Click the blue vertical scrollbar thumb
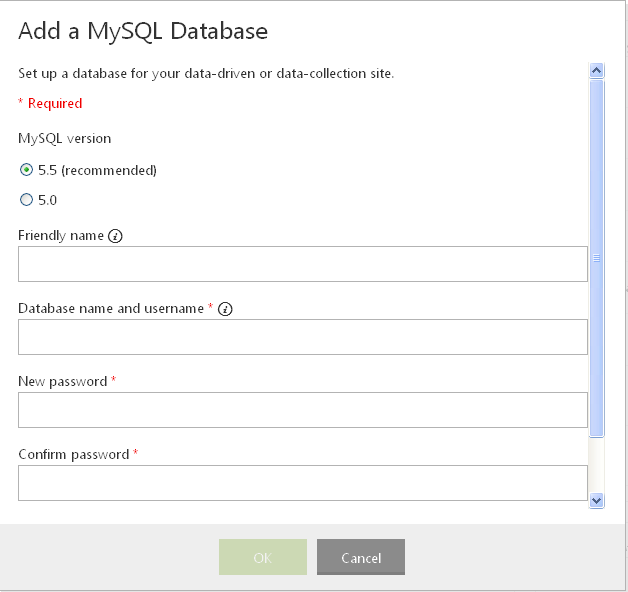Image resolution: width=628 pixels, height=592 pixels. (x=596, y=258)
